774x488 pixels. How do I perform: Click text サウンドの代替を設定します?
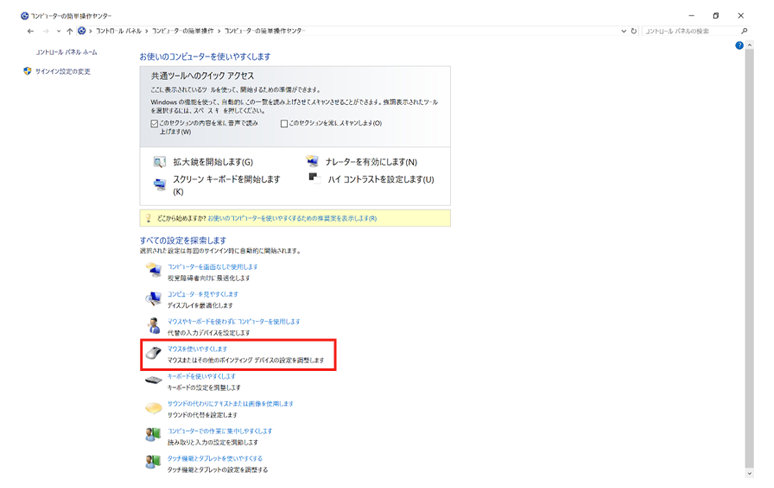[x=202, y=415]
